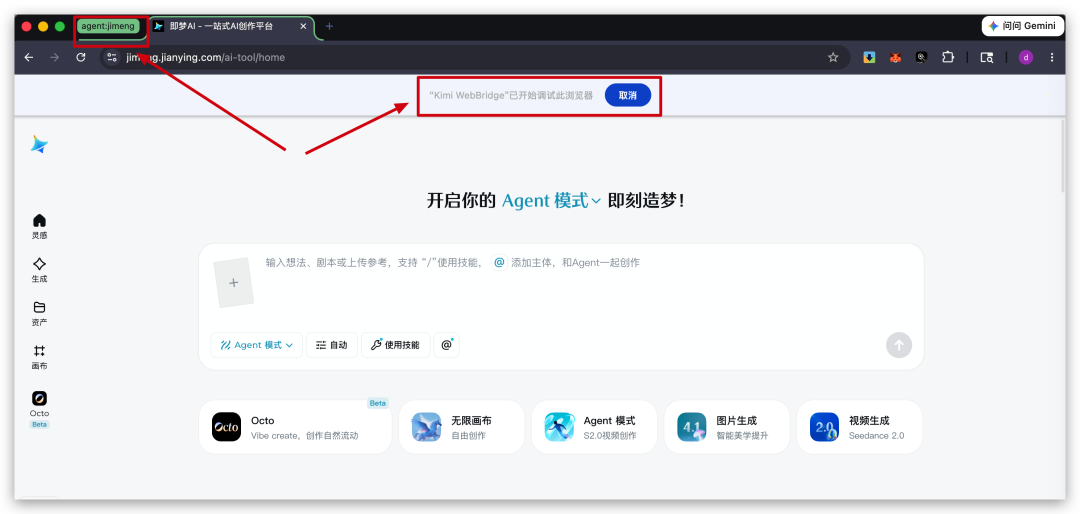Click the browser forward arrow
The height and width of the screenshot is (514, 1080).
(x=54, y=57)
